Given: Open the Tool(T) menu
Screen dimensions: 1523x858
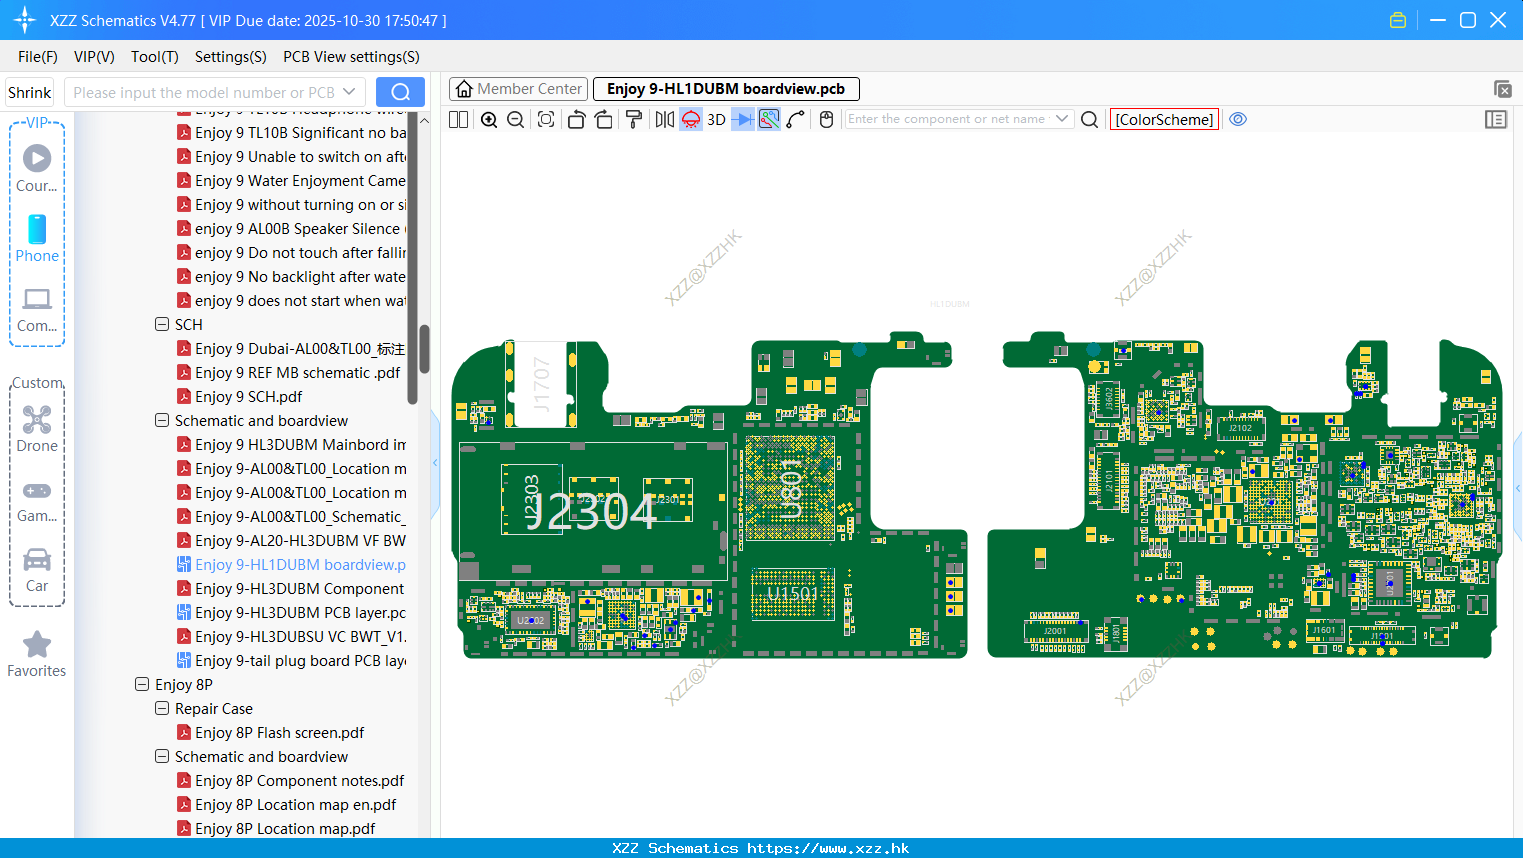Looking at the screenshot, I should [x=155, y=57].
